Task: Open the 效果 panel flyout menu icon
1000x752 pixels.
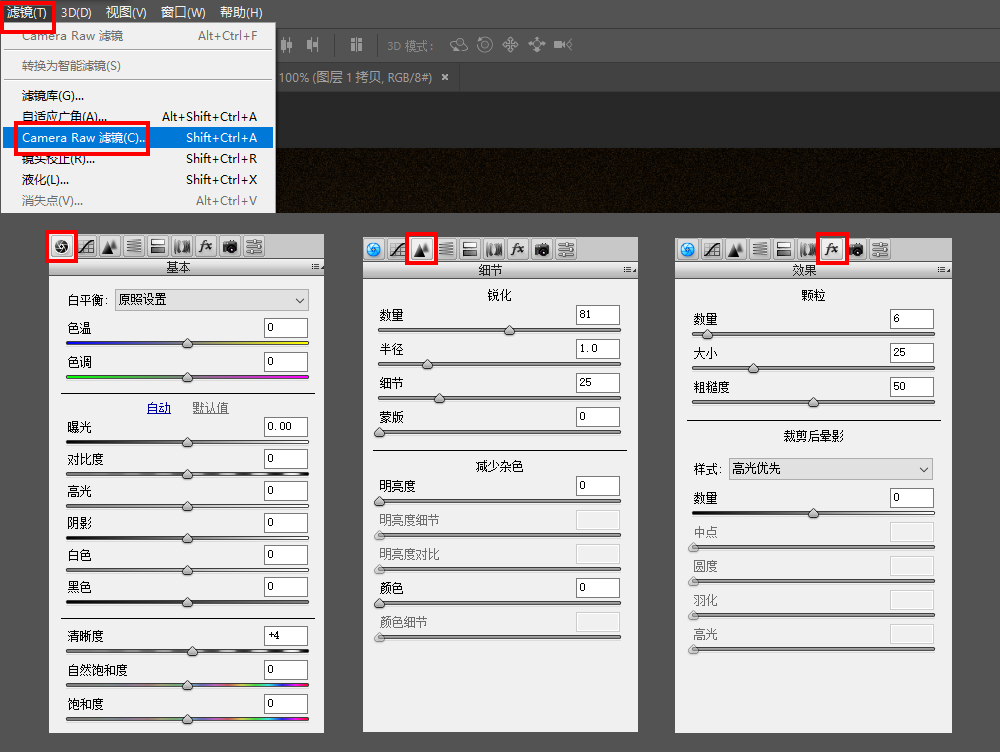Action: [x=943, y=270]
